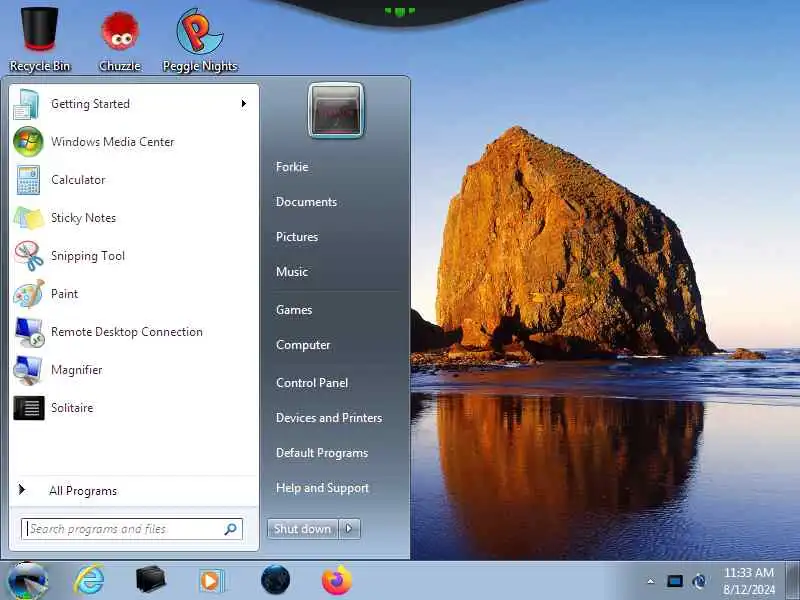Open Music from Start menu
This screenshot has height=600, width=800.
tap(292, 272)
